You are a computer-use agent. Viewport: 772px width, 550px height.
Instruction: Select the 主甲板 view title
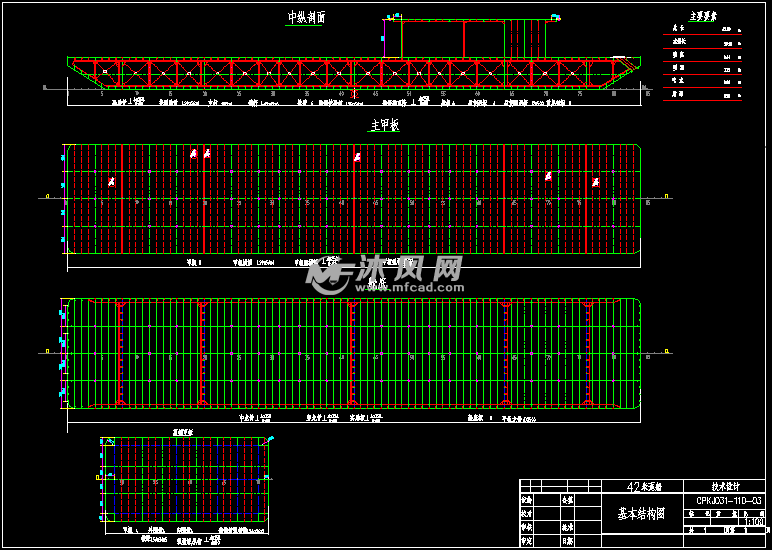pyautogui.click(x=385, y=126)
